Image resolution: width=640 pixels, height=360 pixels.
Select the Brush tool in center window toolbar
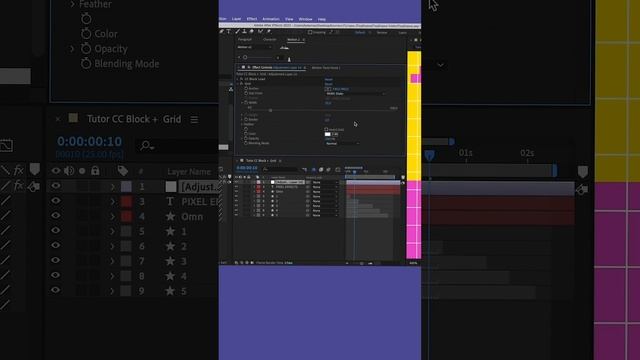[x=238, y=31]
